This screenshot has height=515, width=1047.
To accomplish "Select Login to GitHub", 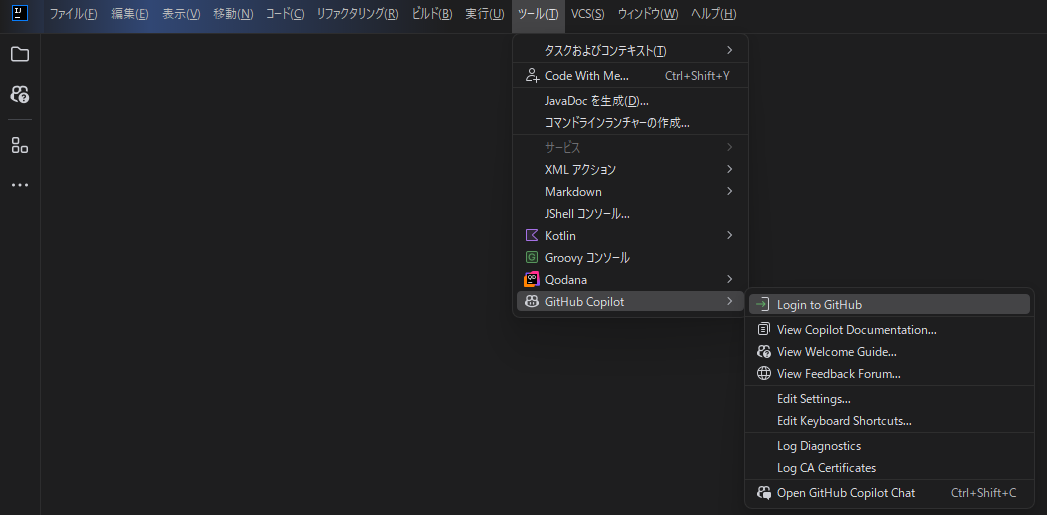I will (889, 305).
